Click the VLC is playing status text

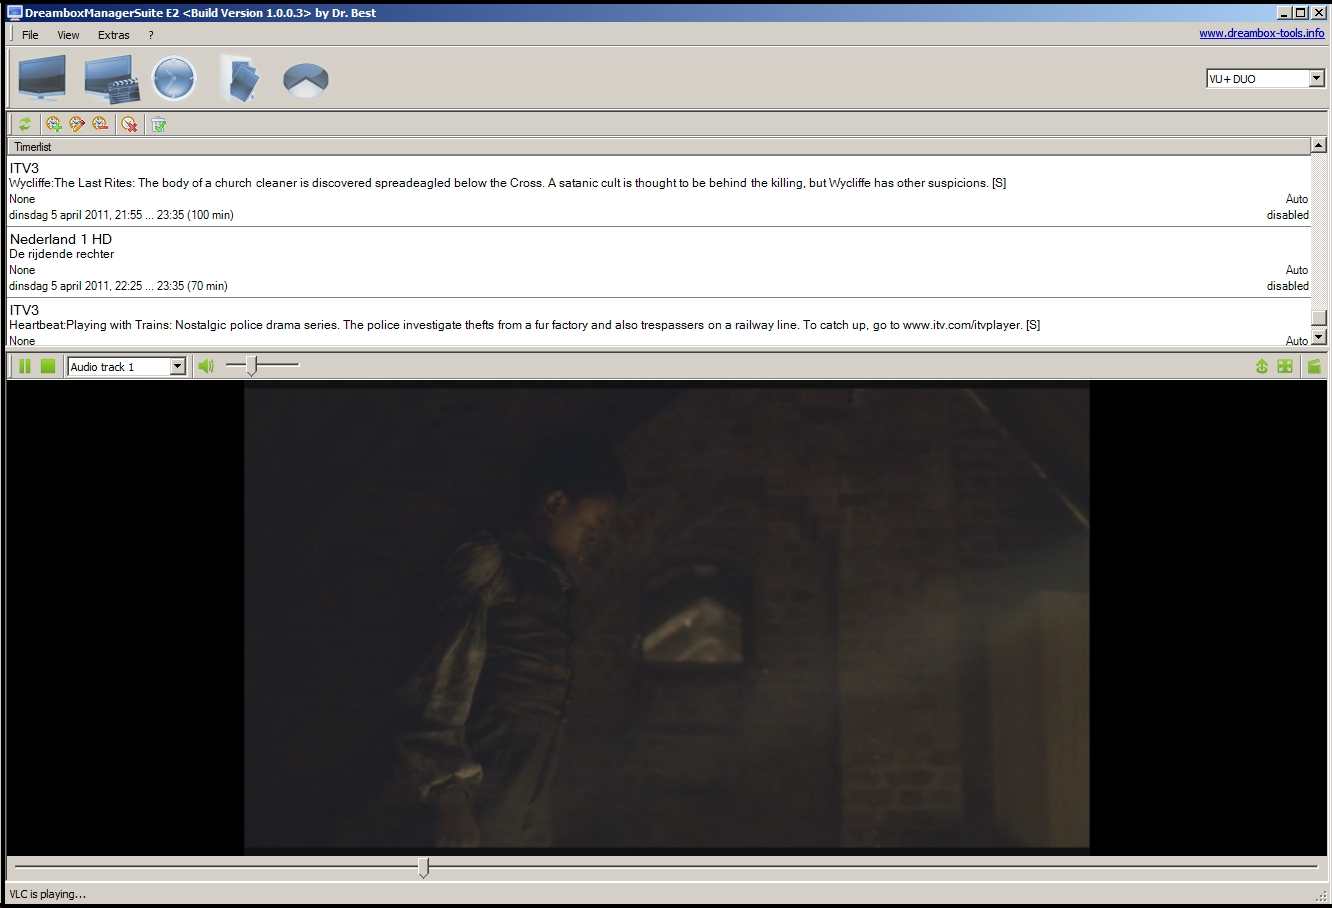[48, 894]
